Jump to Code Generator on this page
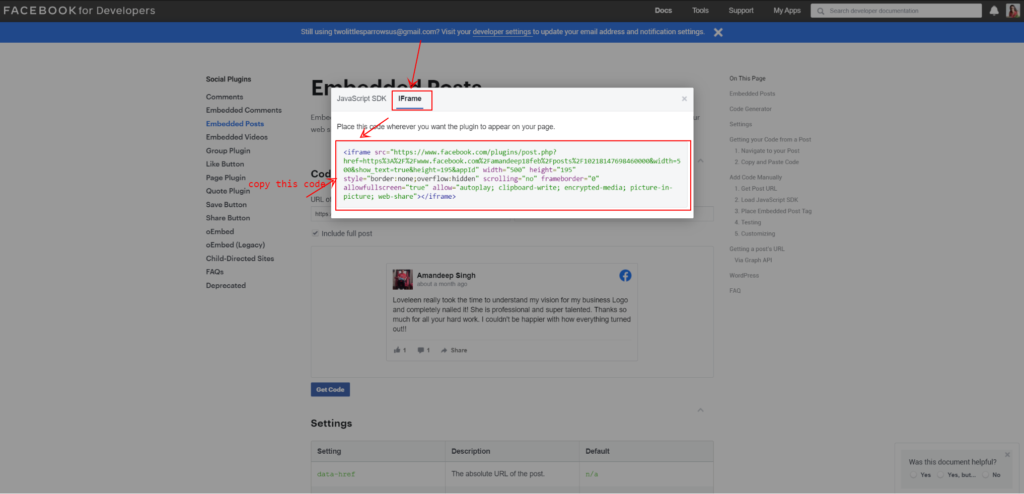This screenshot has height=494, width=1024. point(750,109)
